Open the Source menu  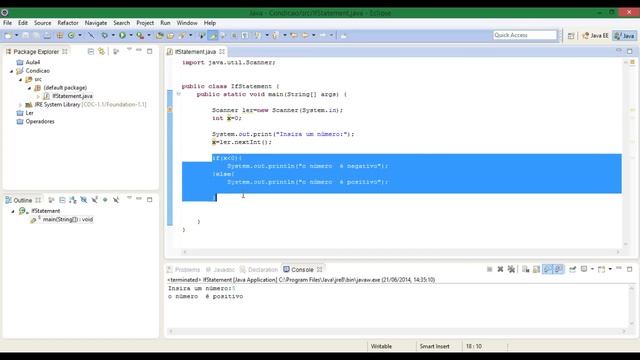click(x=42, y=23)
